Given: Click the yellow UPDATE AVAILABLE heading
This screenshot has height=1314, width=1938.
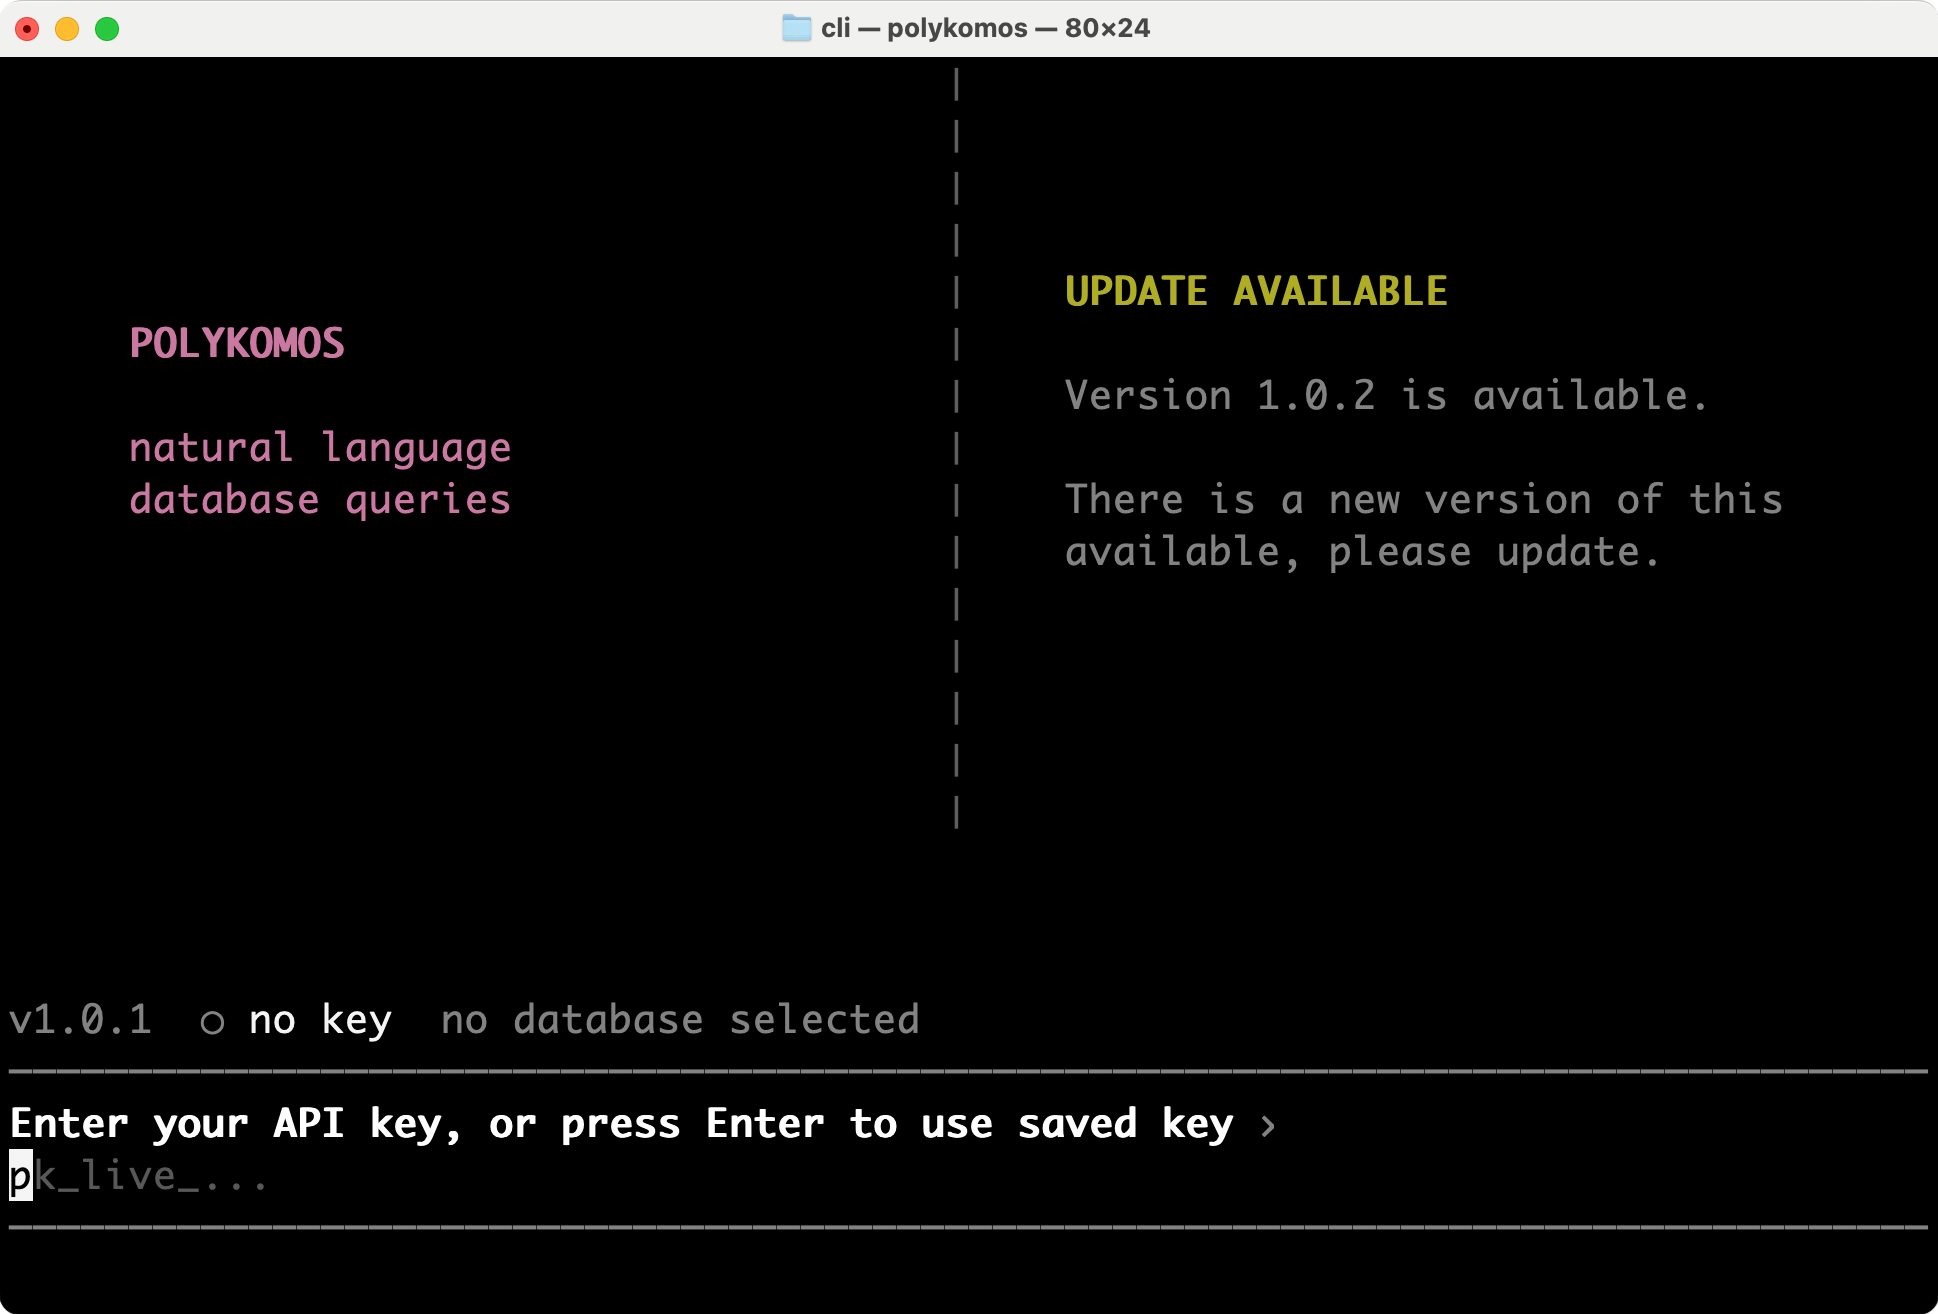Looking at the screenshot, I should pos(1256,291).
